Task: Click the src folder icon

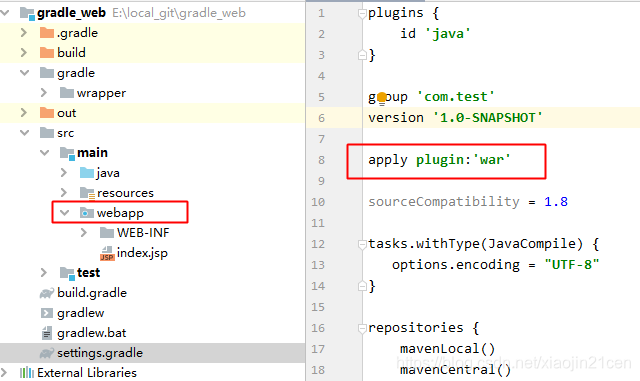Action: click(x=47, y=133)
